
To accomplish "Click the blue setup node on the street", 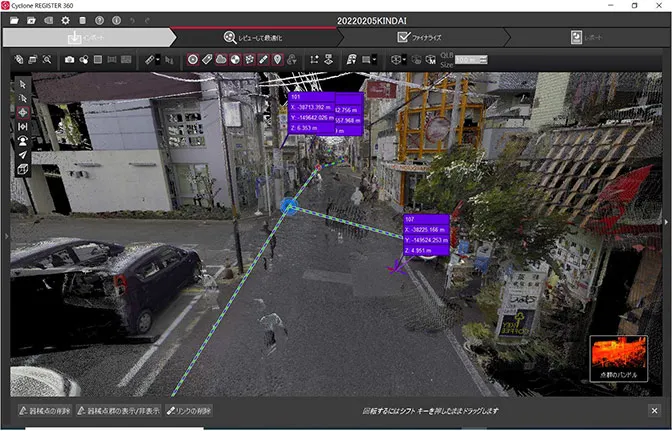I will coord(289,207).
